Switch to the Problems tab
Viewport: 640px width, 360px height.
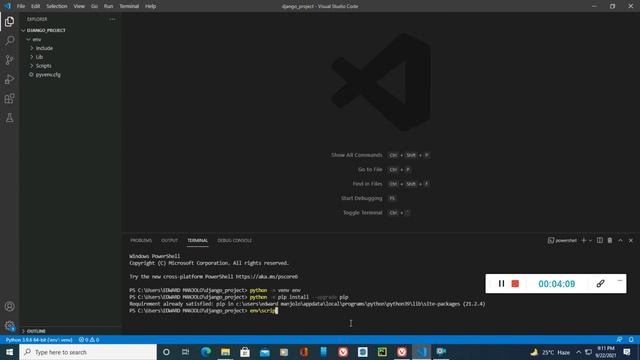coord(141,240)
